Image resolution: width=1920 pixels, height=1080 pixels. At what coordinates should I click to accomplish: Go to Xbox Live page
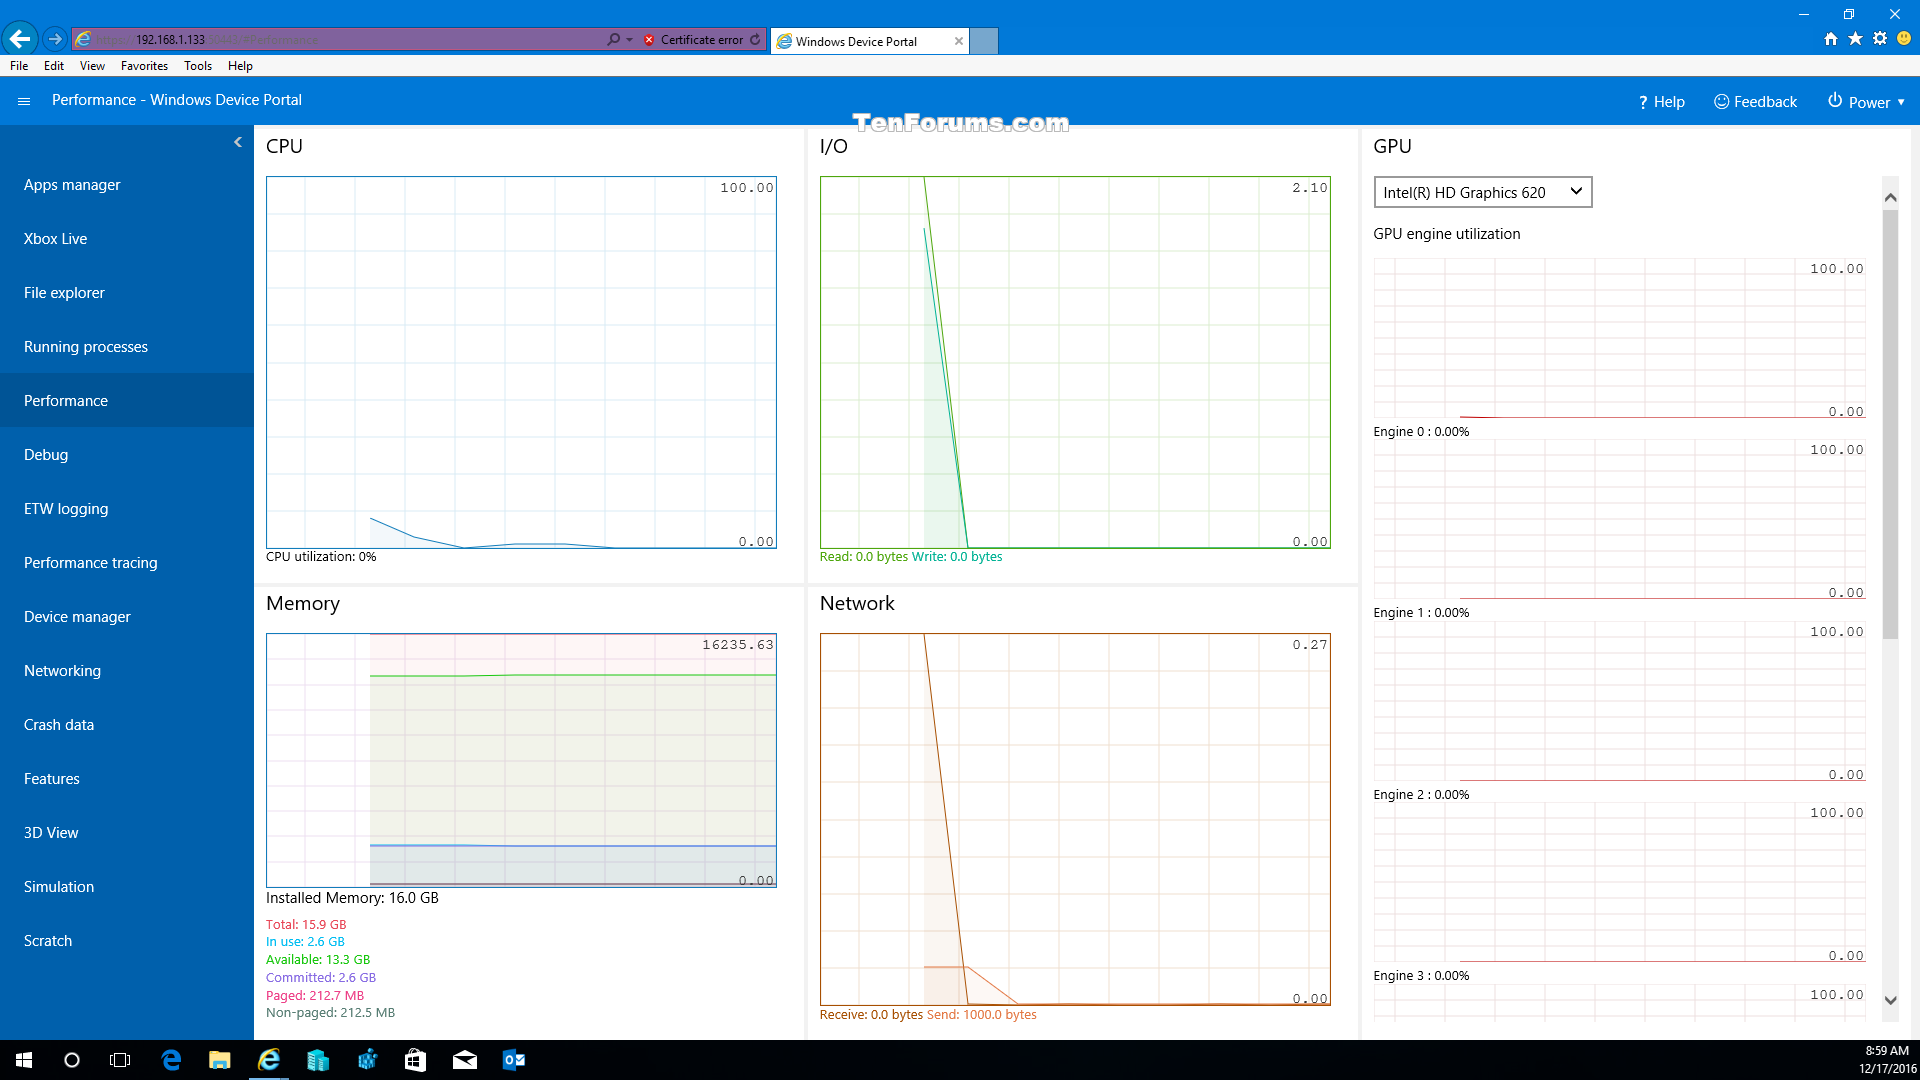click(127, 239)
